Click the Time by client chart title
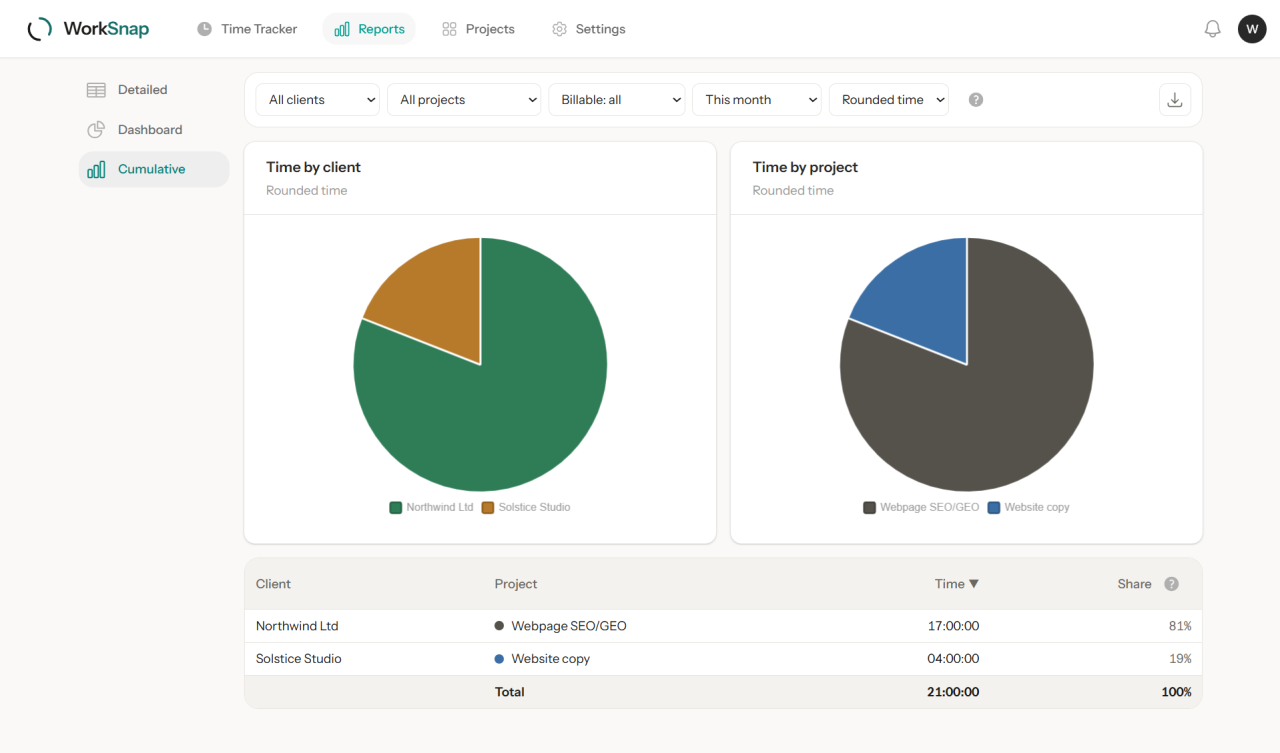This screenshot has width=1280, height=753. (313, 167)
